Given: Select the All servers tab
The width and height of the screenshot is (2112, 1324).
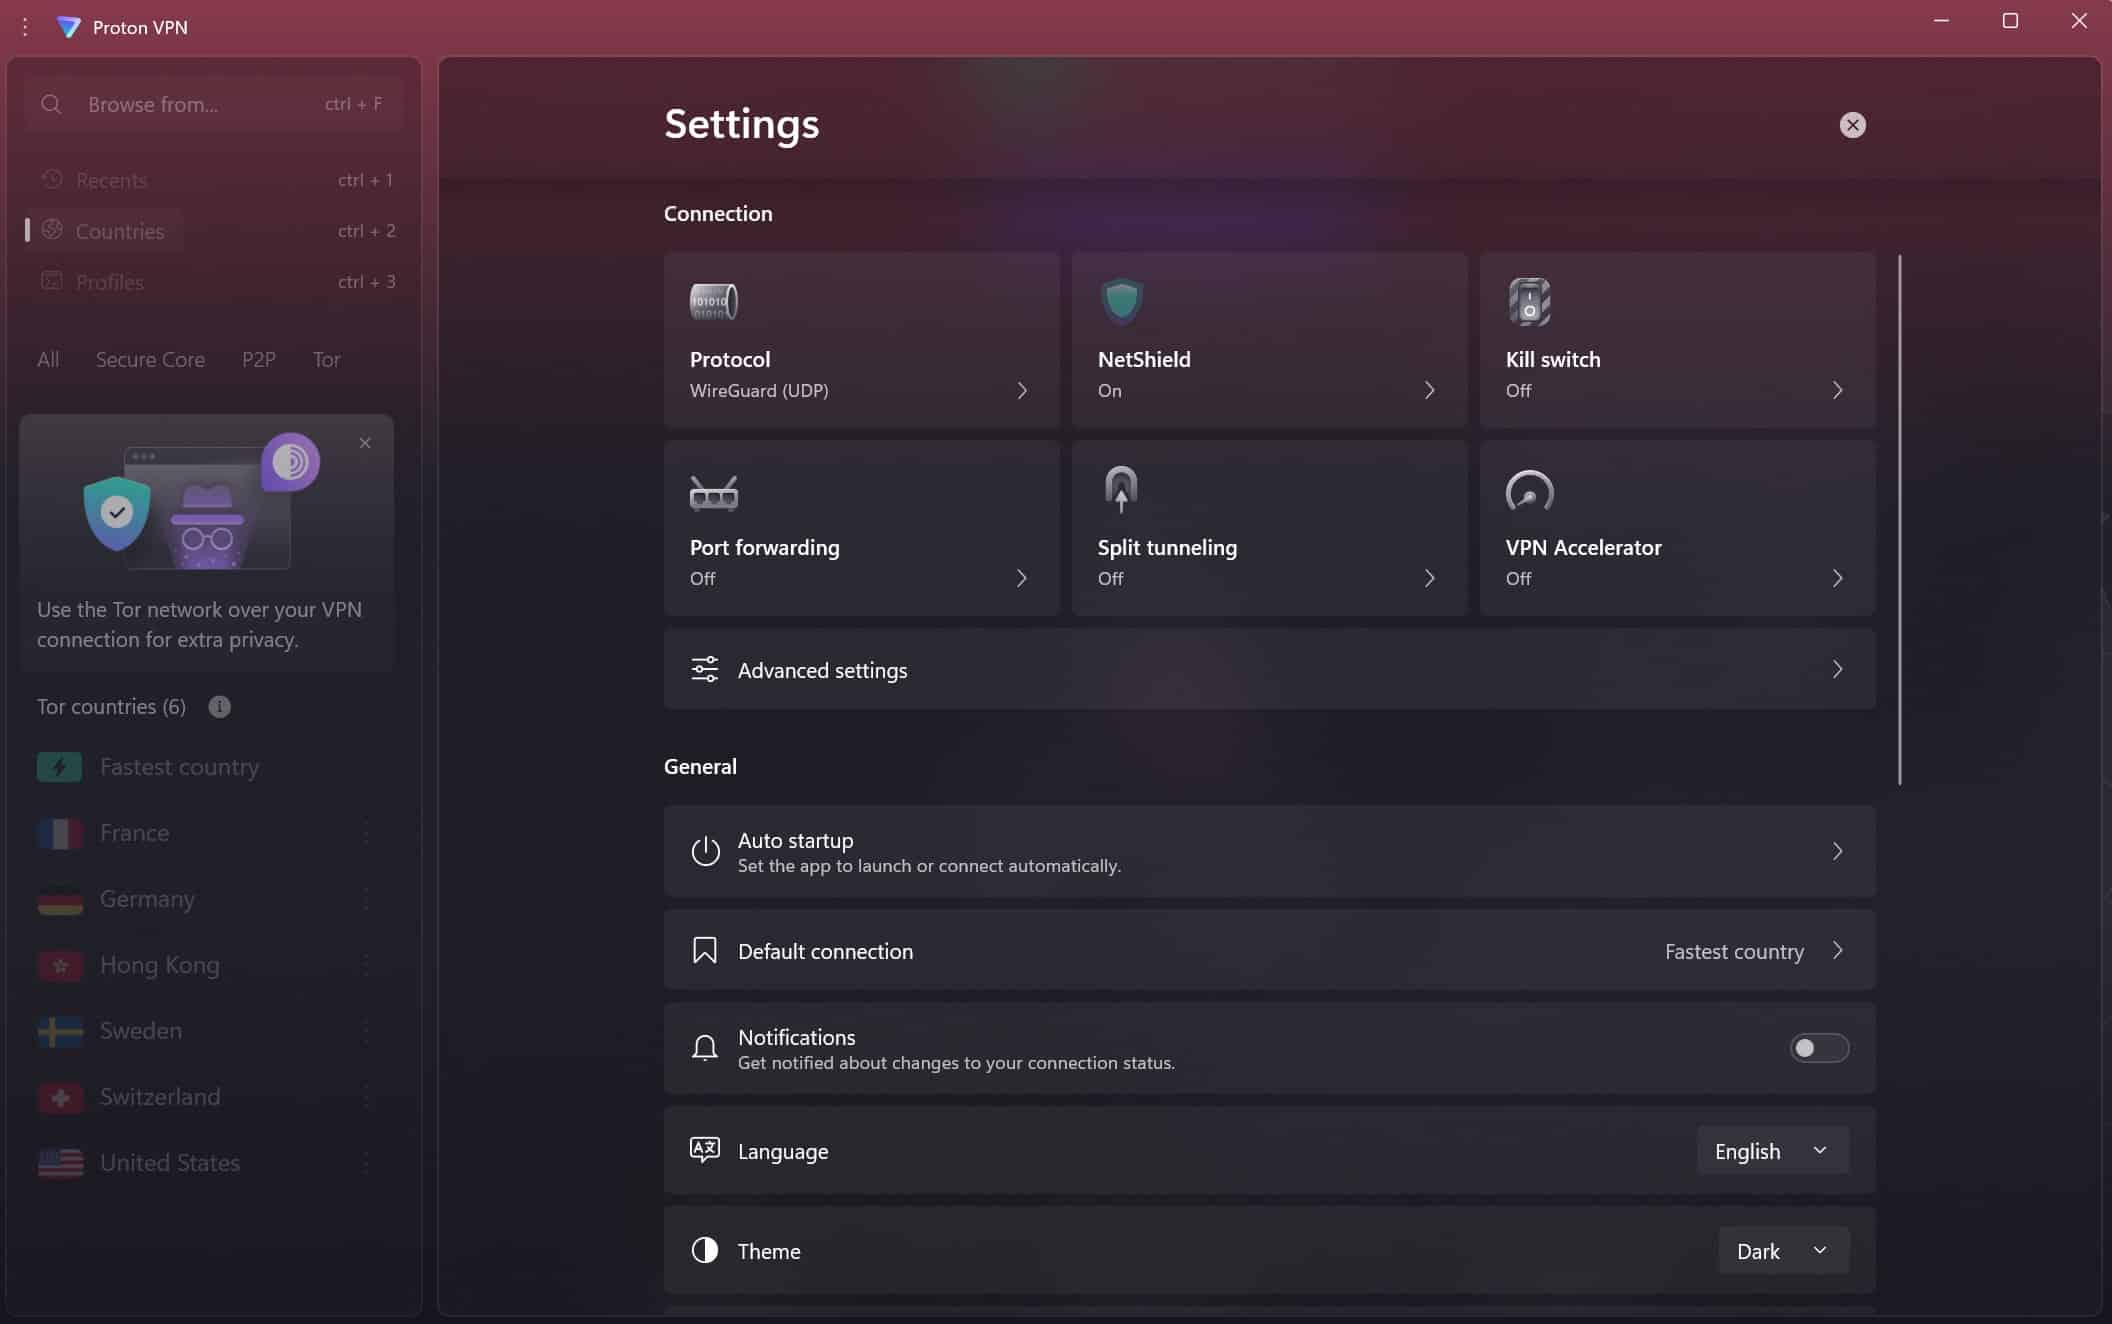Looking at the screenshot, I should click(48, 359).
